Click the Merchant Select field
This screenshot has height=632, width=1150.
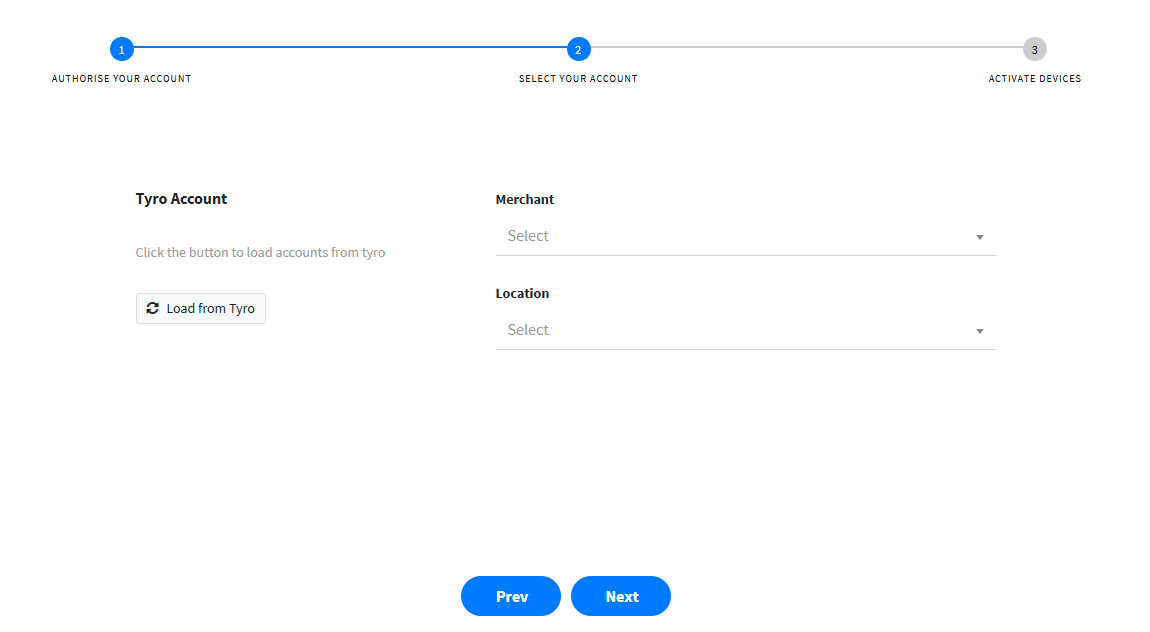coord(746,236)
